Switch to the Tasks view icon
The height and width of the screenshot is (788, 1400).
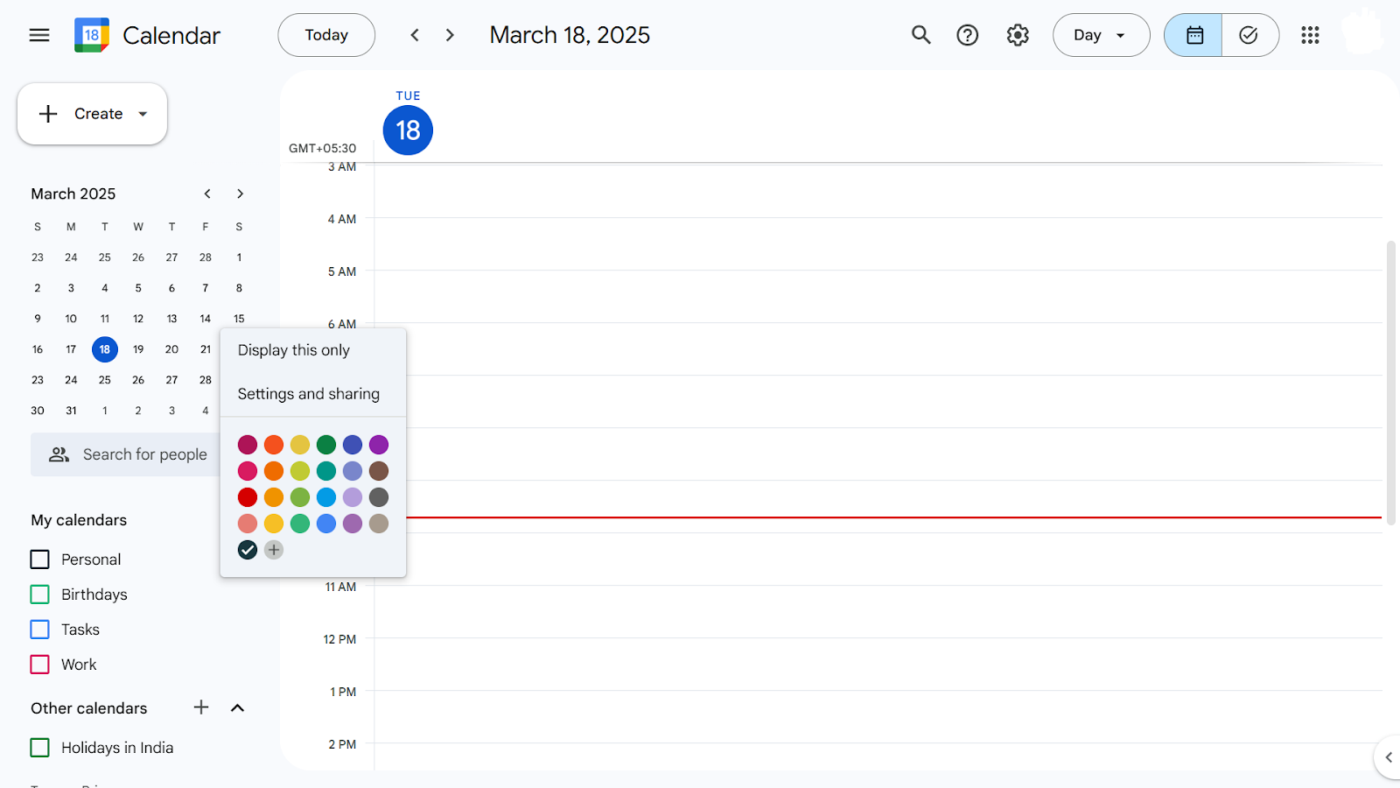tap(1249, 35)
